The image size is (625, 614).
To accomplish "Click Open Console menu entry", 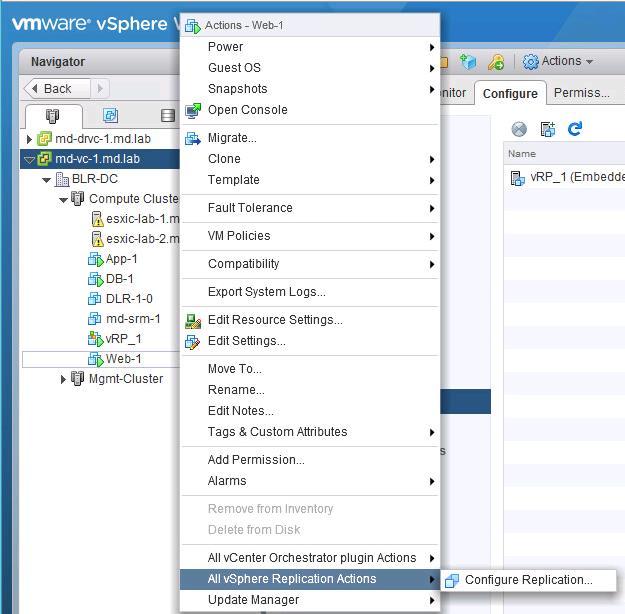I will [x=310, y=110].
